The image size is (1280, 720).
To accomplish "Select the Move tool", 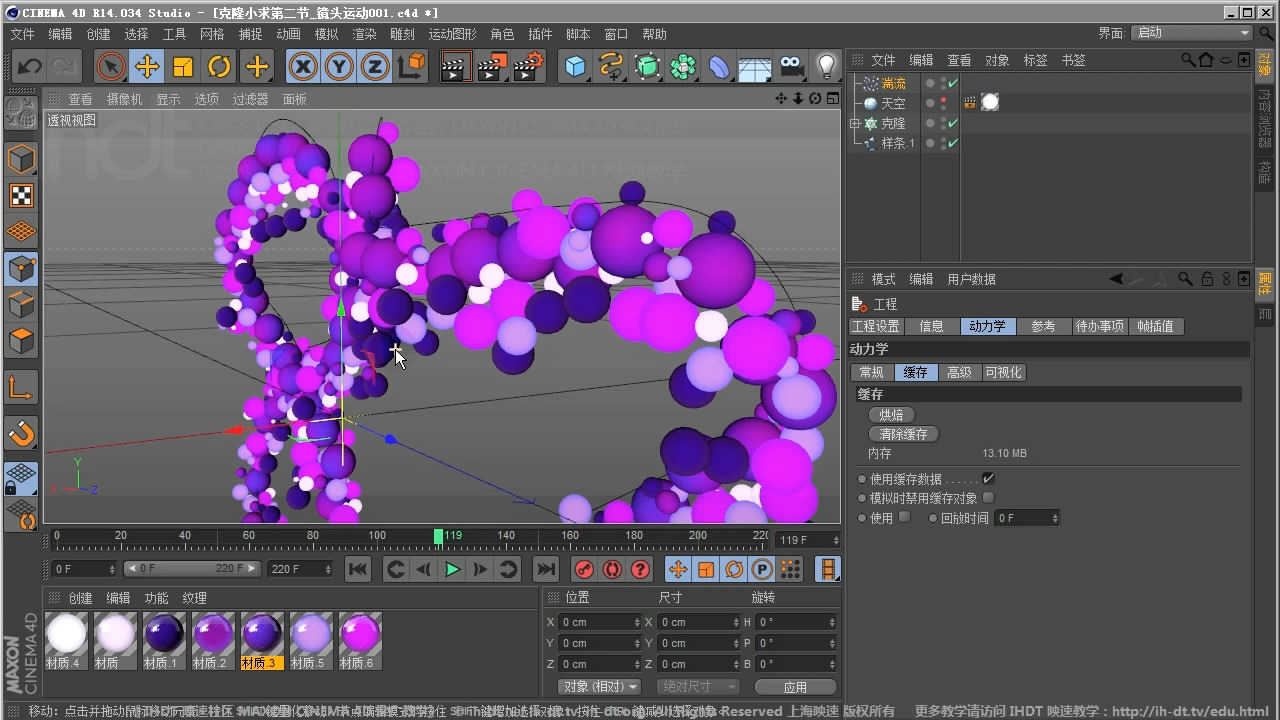I will coord(147,66).
